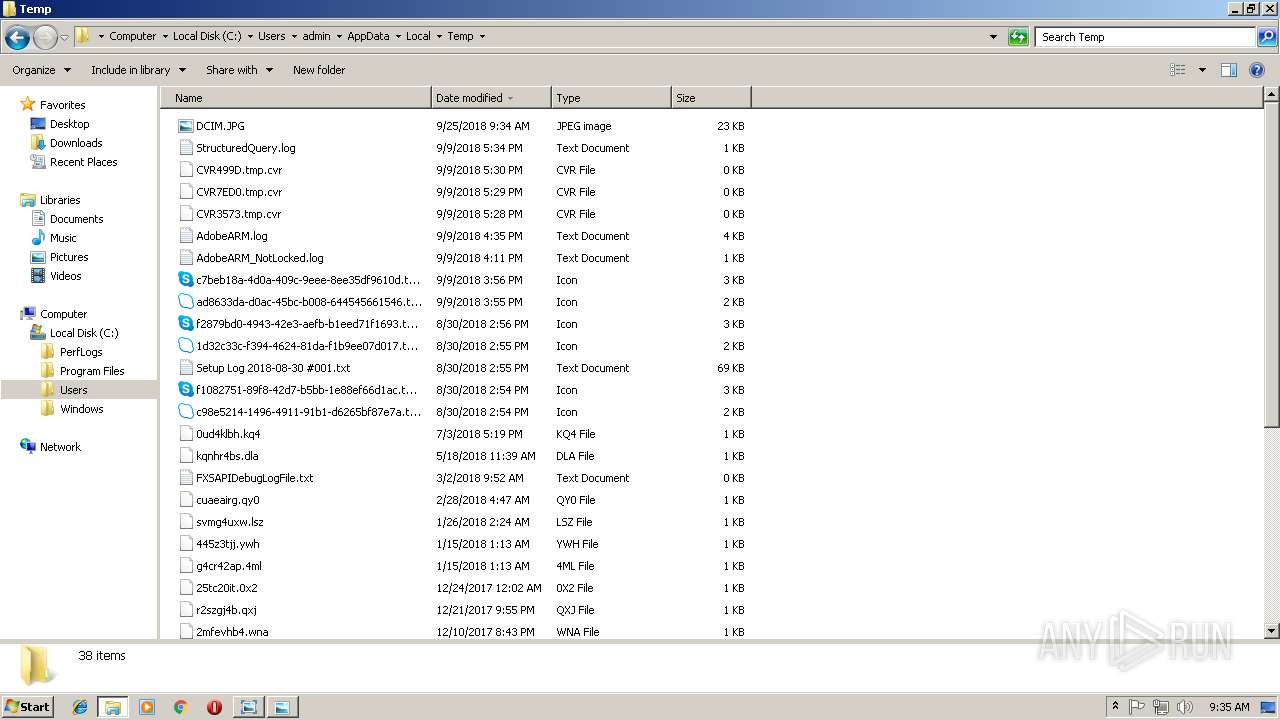1280x720 pixels.
Task: Click the green refresh address button
Action: 1018,37
